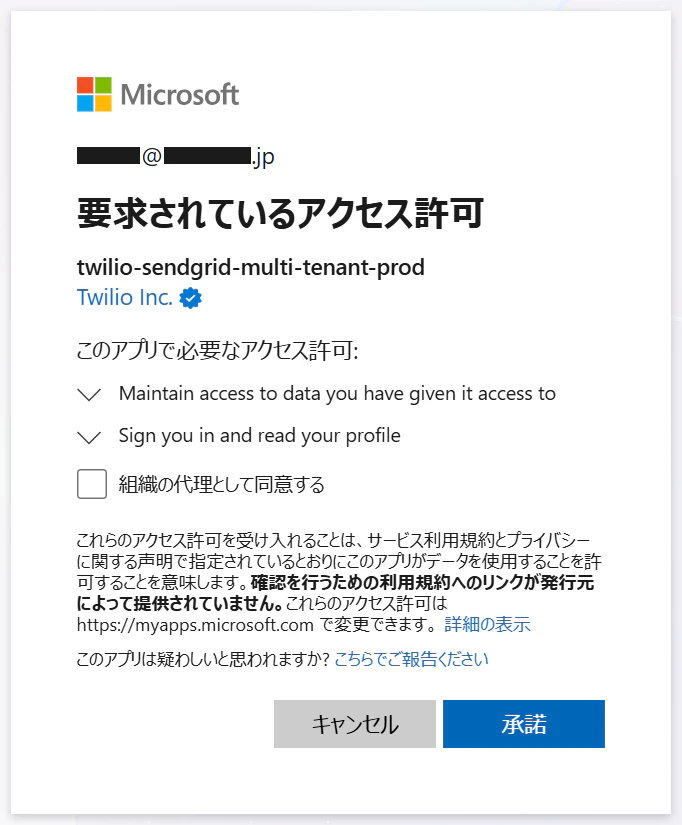Toggle the organizational consent checkbox off

click(92, 483)
